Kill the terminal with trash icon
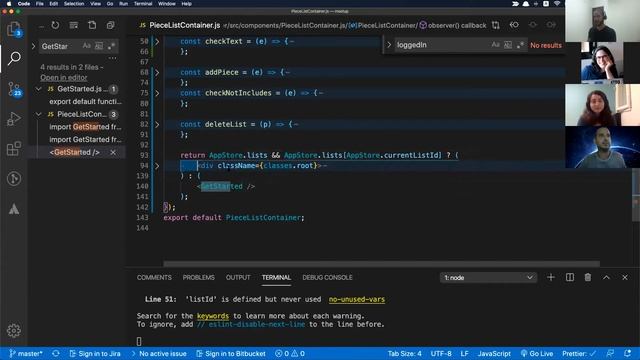Screen dimensions: 640x360 pos(588,278)
